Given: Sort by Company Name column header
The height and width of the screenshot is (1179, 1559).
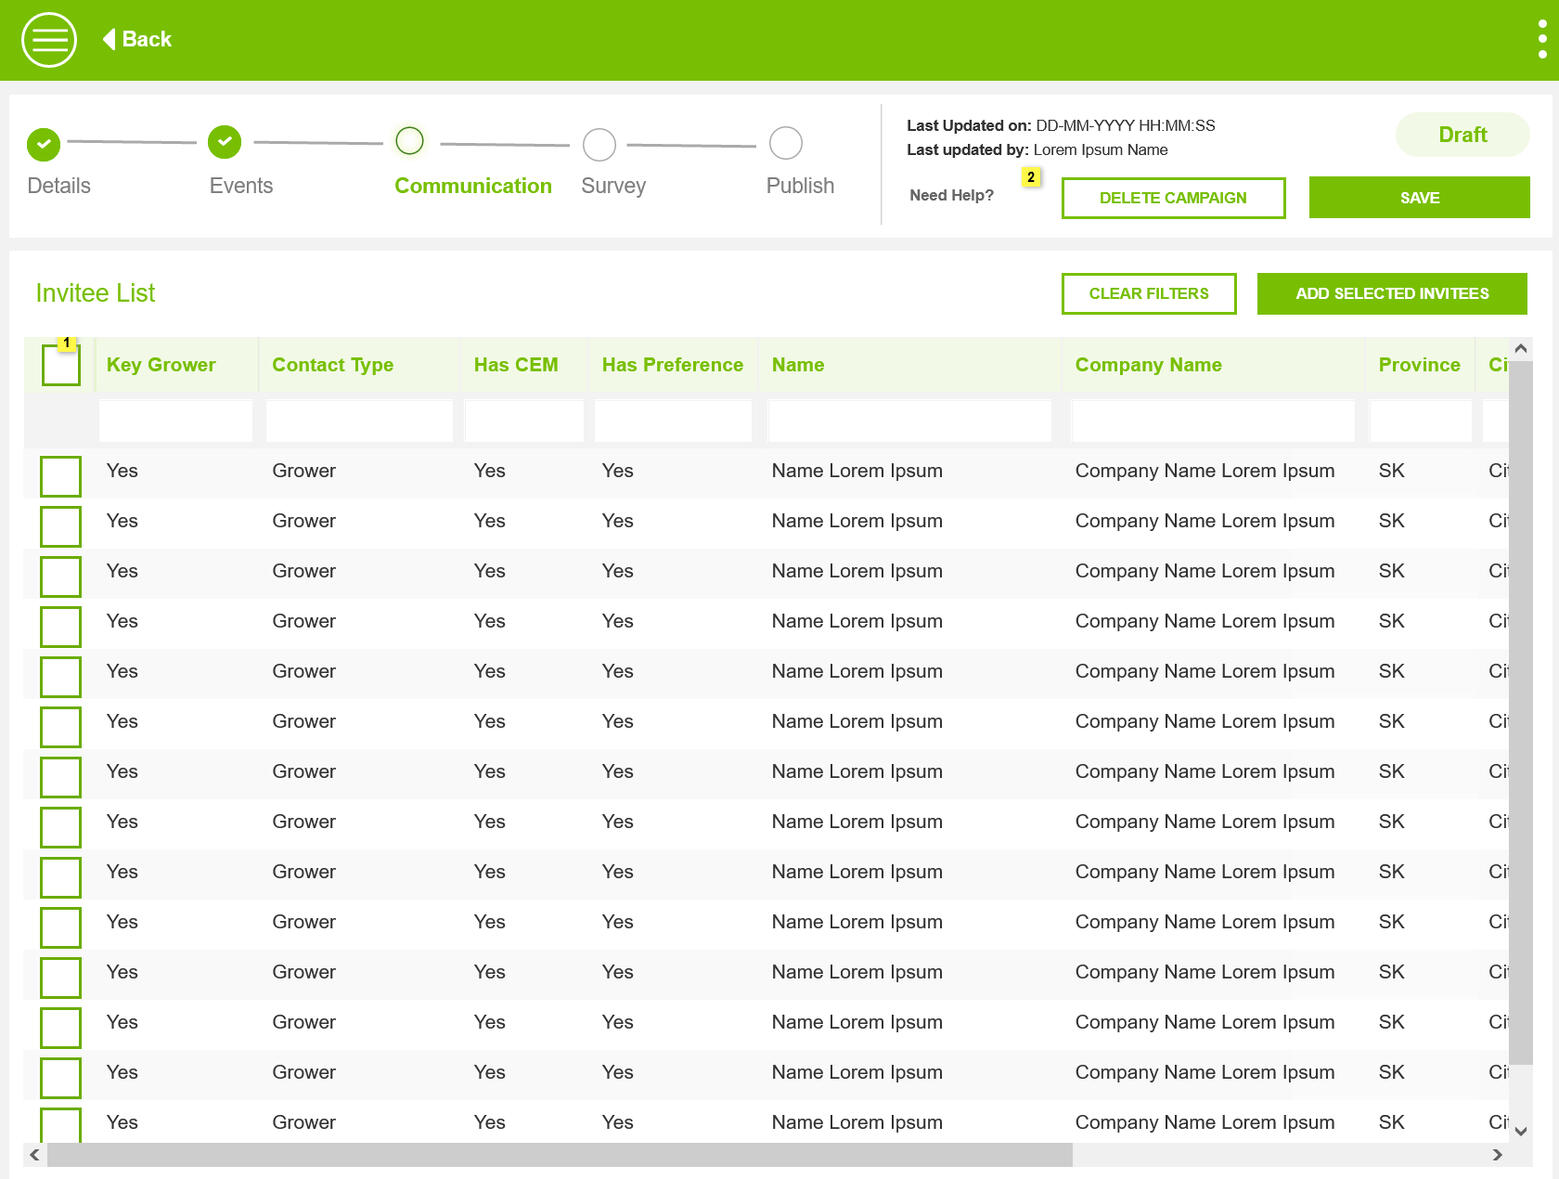Looking at the screenshot, I should pyautogui.click(x=1148, y=365).
